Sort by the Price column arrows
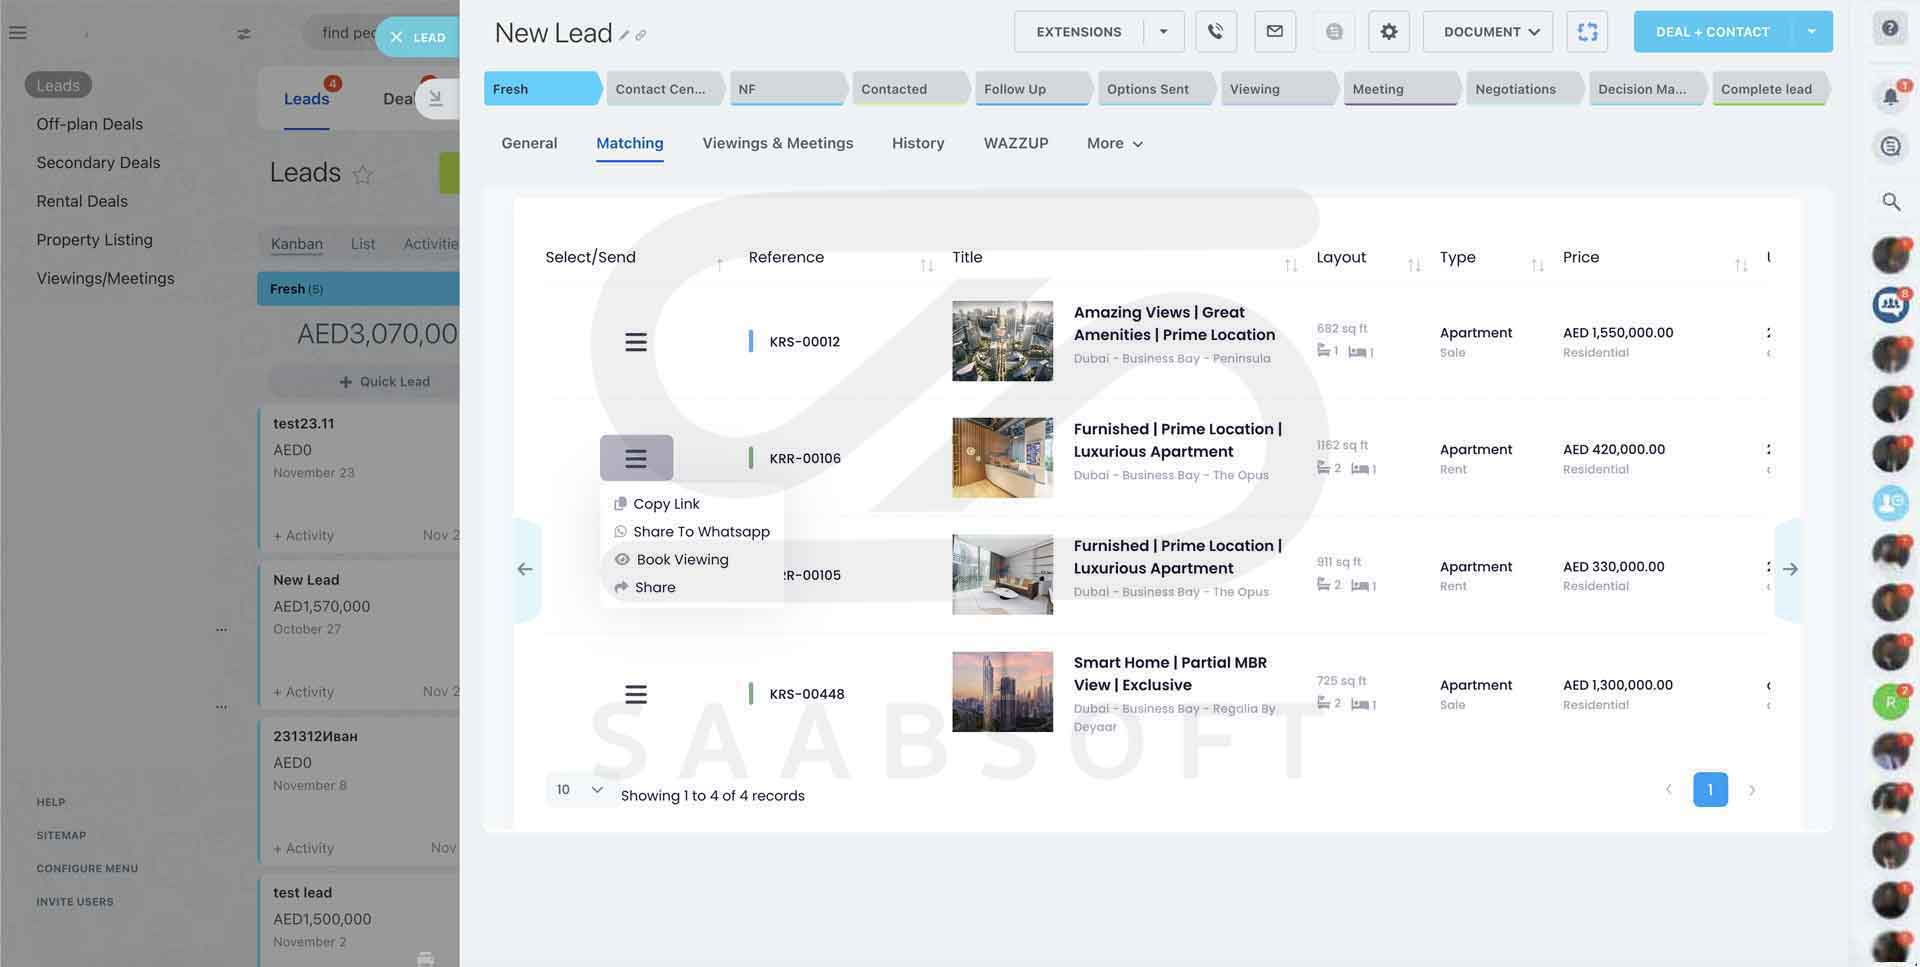1920x967 pixels. pos(1741,265)
